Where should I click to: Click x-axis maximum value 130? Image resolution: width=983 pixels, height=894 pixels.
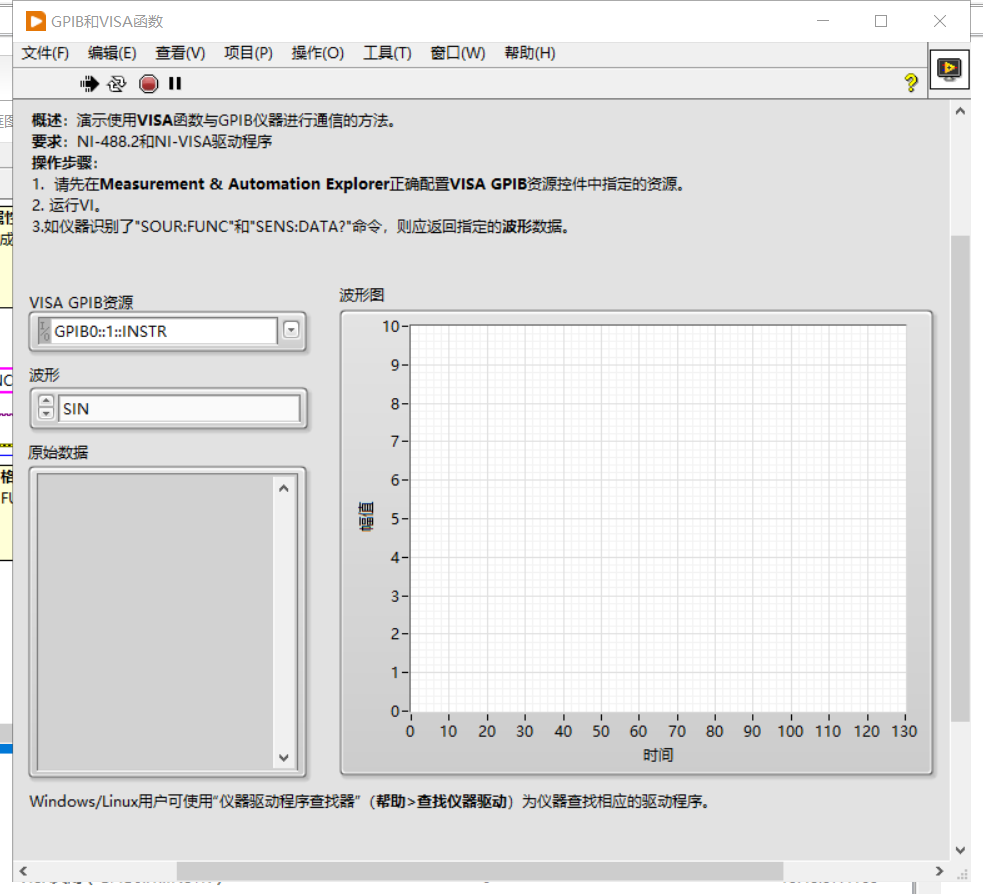pos(904,731)
